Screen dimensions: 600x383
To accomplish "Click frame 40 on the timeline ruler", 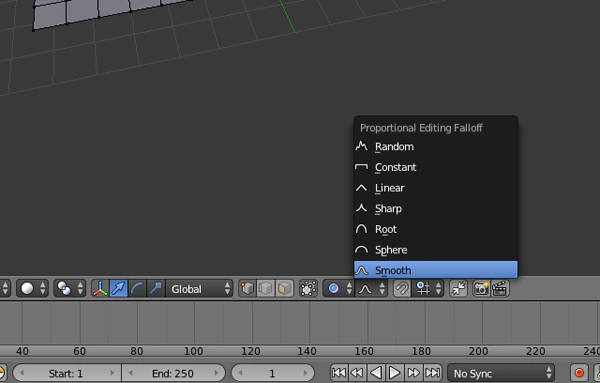I will click(x=22, y=351).
